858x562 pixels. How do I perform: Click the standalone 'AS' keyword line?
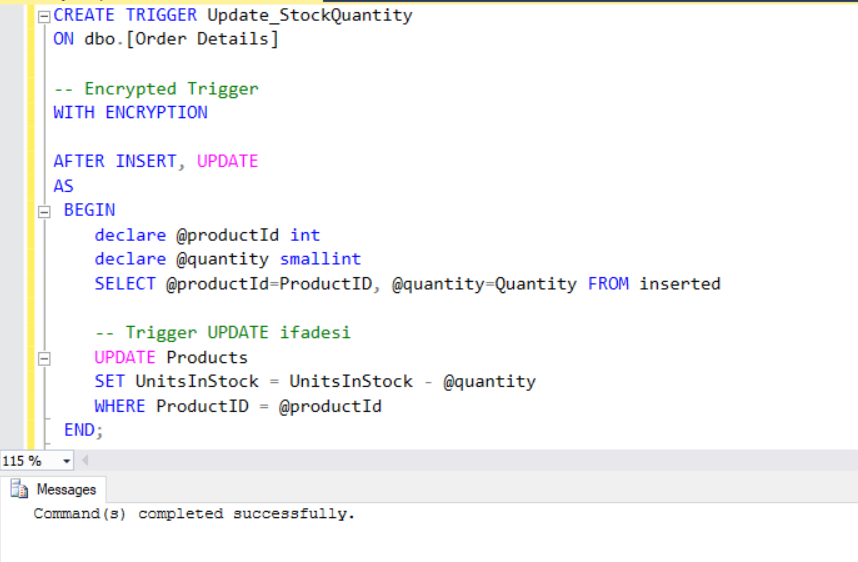pos(63,186)
